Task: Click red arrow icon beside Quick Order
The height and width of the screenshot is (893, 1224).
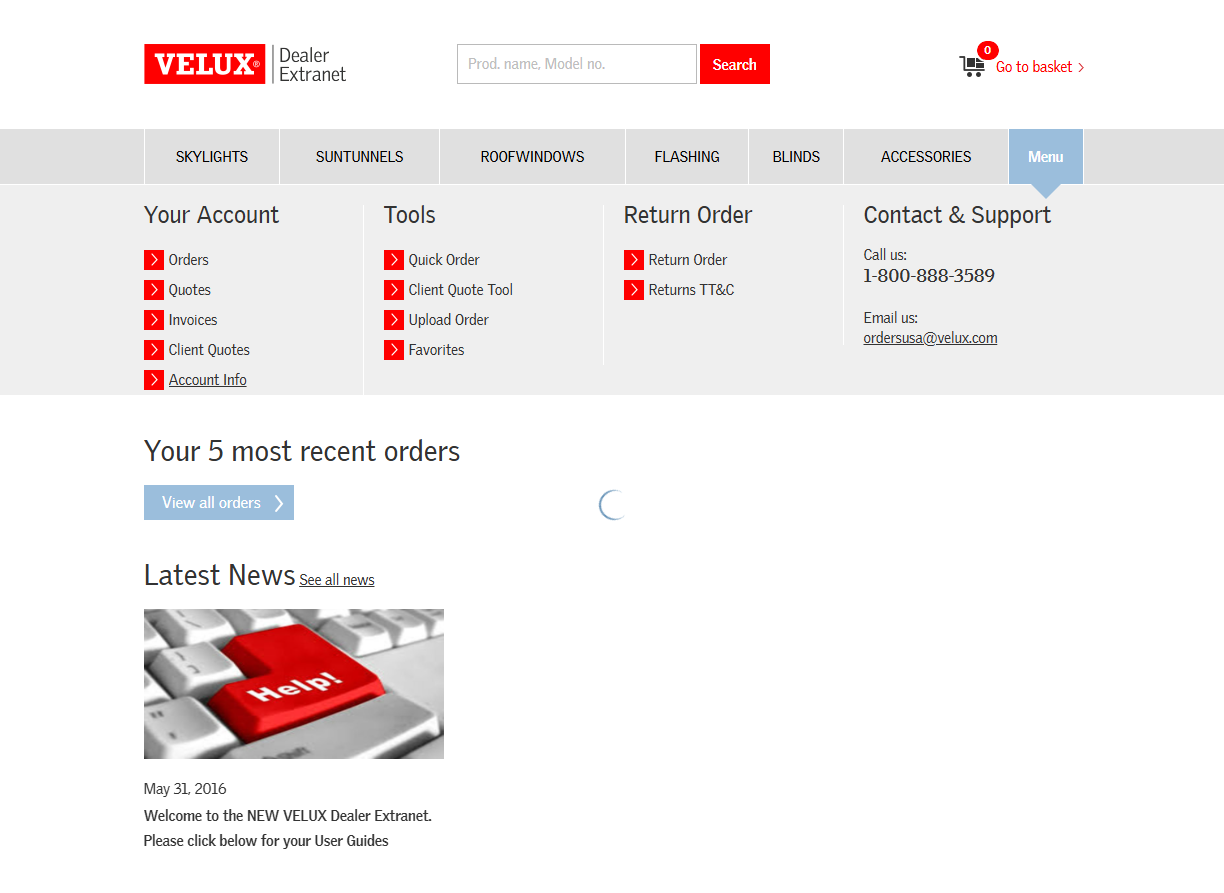Action: [x=394, y=260]
